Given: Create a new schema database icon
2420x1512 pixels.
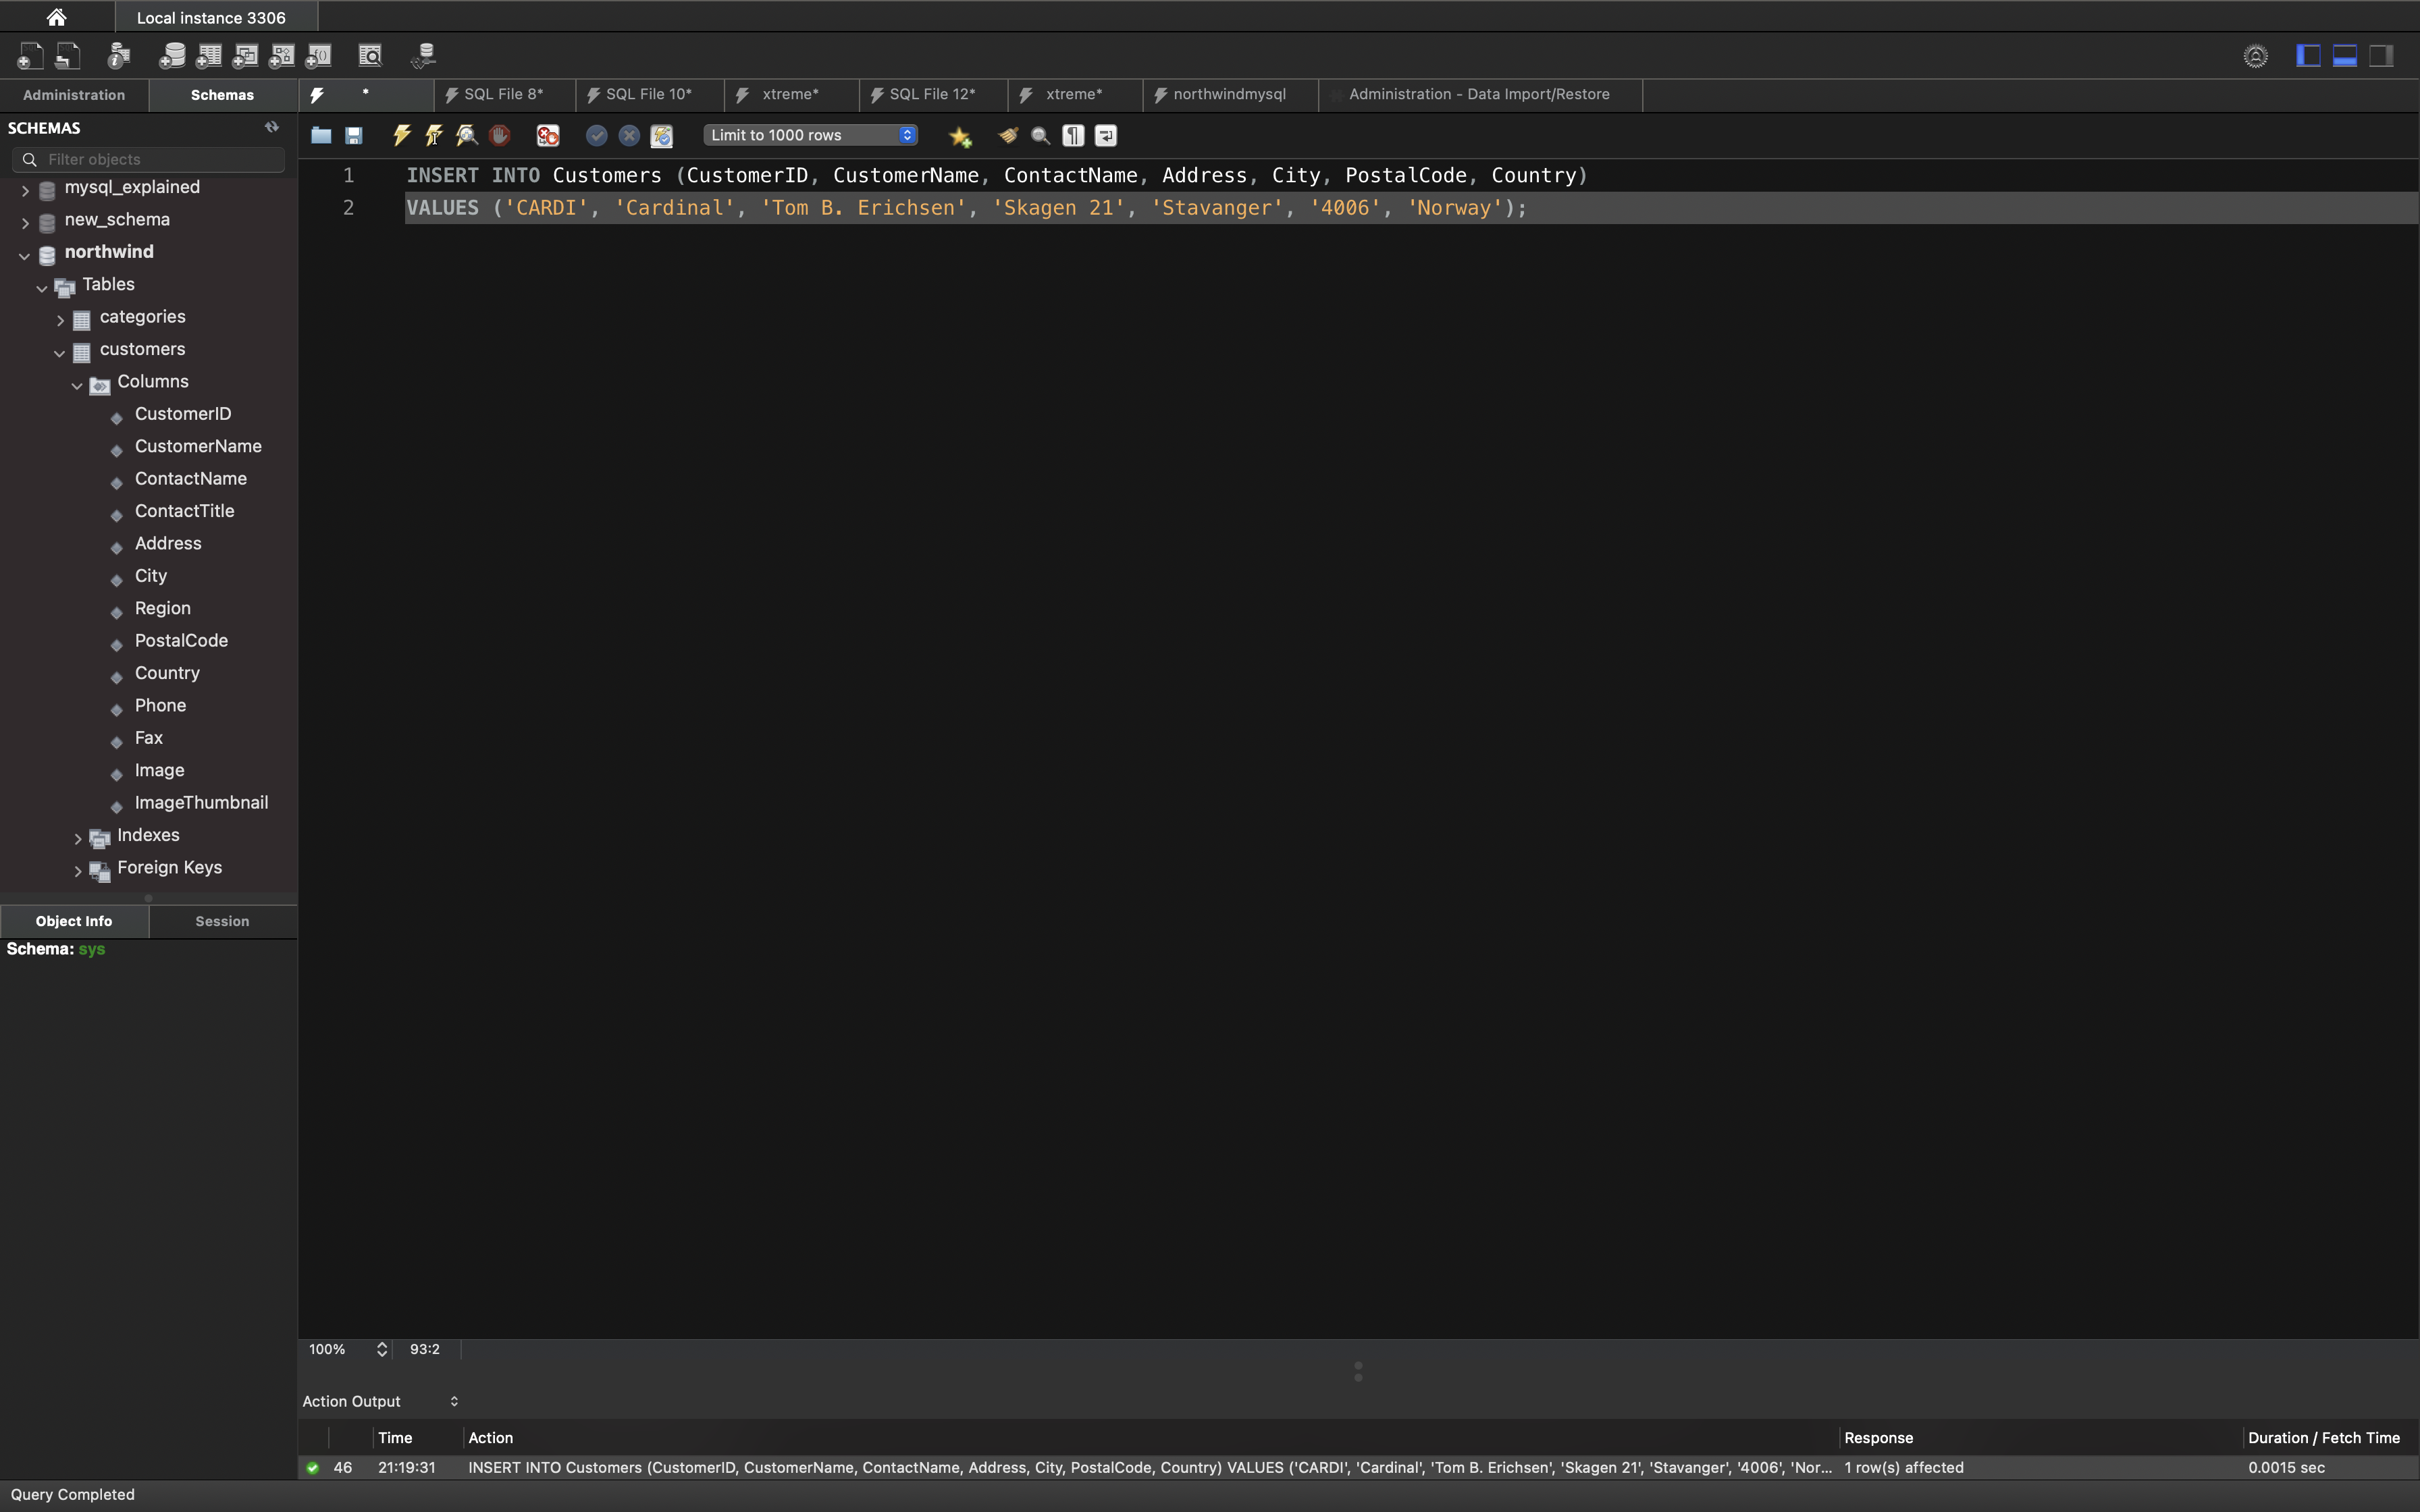Looking at the screenshot, I should click(172, 56).
